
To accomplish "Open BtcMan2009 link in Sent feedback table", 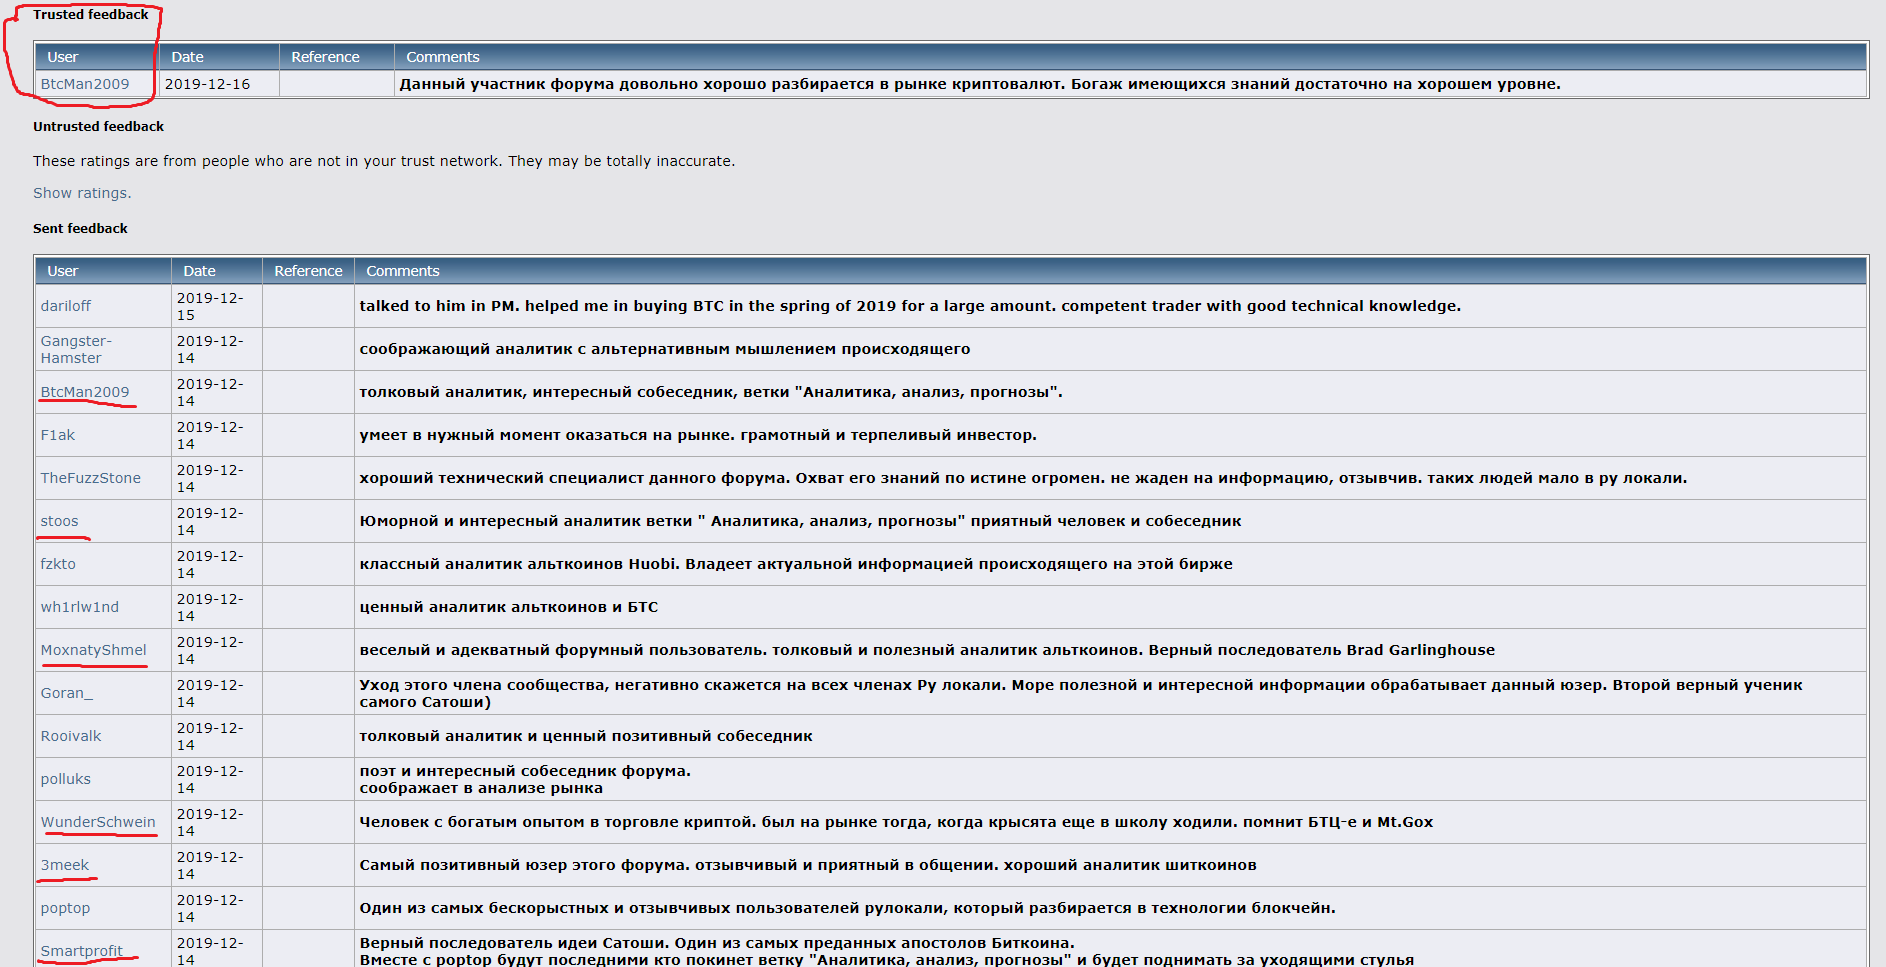I will click(85, 392).
